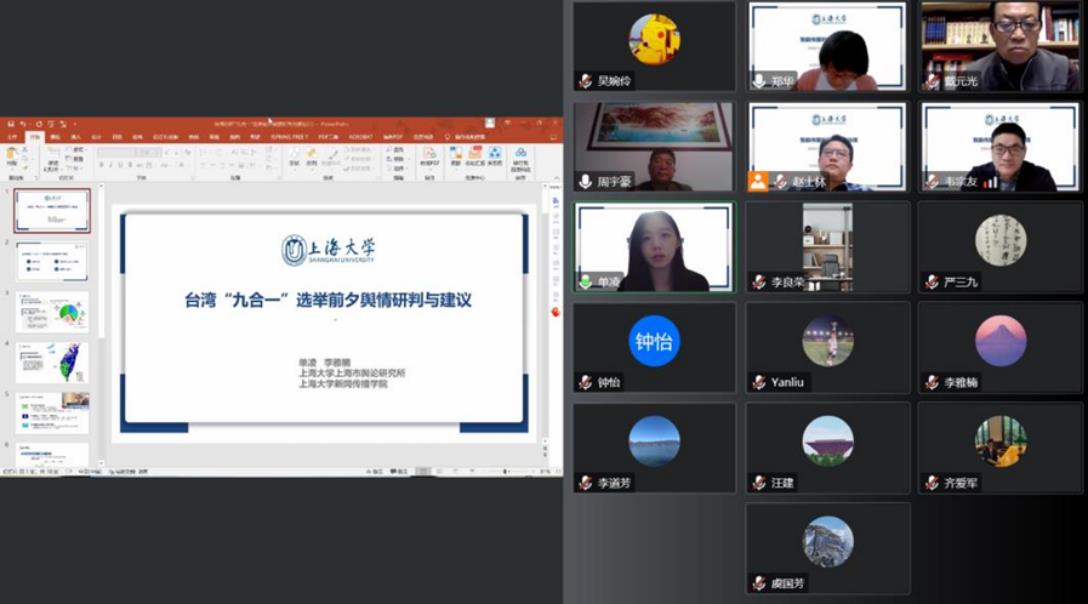Switch to the 插入 (Insert) ribbon tab
The width and height of the screenshot is (1088, 604).
coord(76,137)
